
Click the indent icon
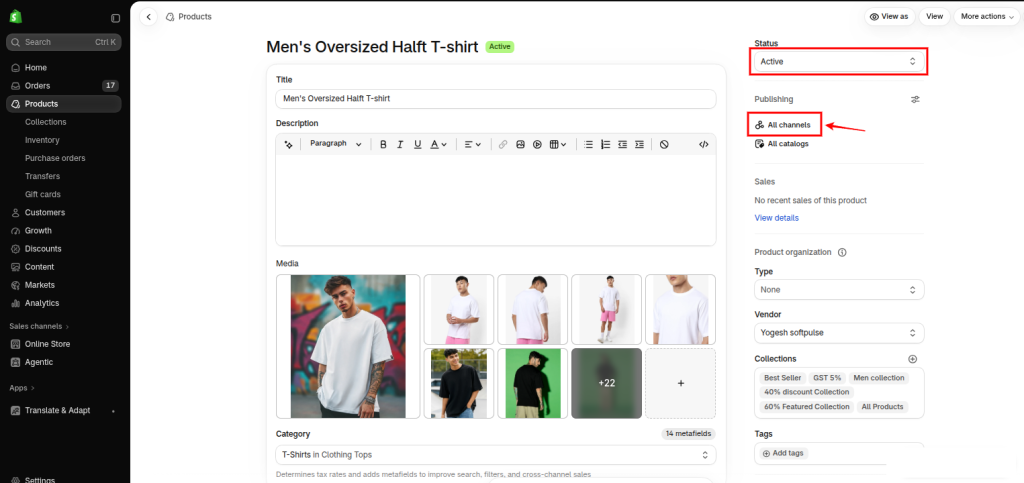(x=639, y=144)
